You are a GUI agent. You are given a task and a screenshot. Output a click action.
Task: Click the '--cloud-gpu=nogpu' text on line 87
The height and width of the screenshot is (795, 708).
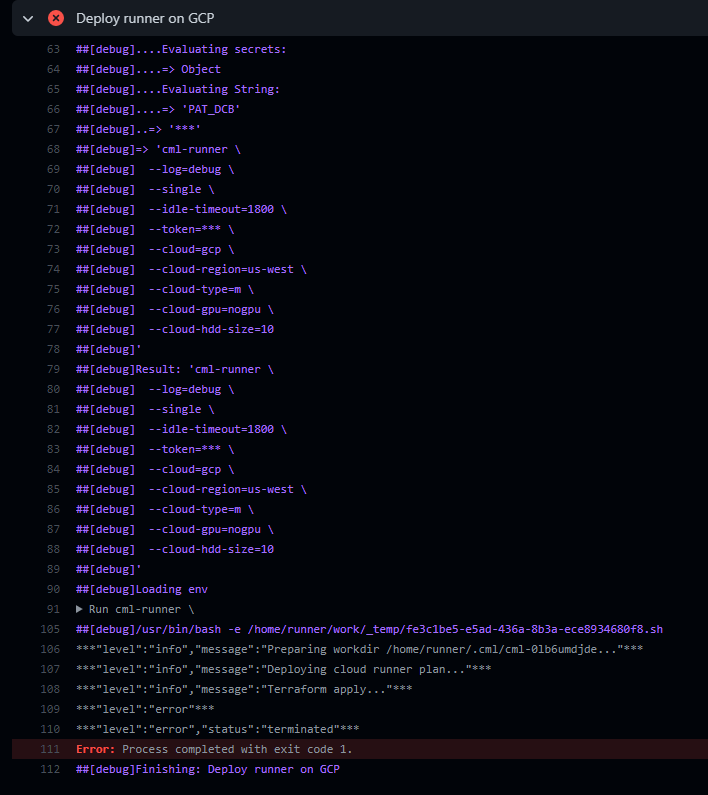coord(205,529)
